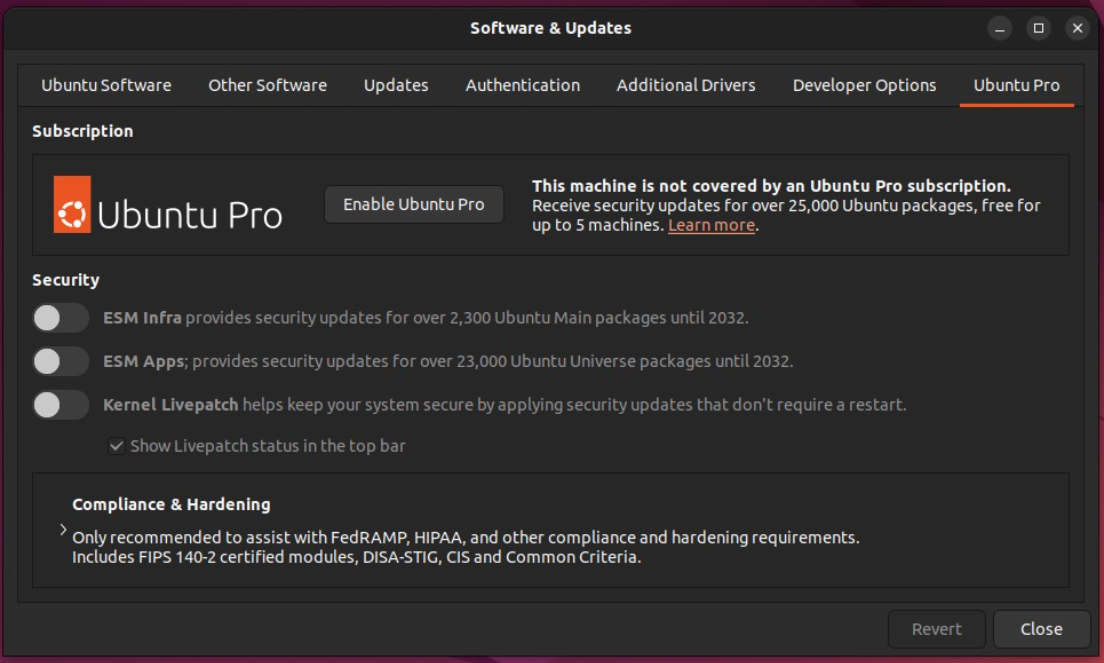This screenshot has width=1104, height=663.
Task: Maximize the Software & Updates window
Action: click(x=1038, y=28)
